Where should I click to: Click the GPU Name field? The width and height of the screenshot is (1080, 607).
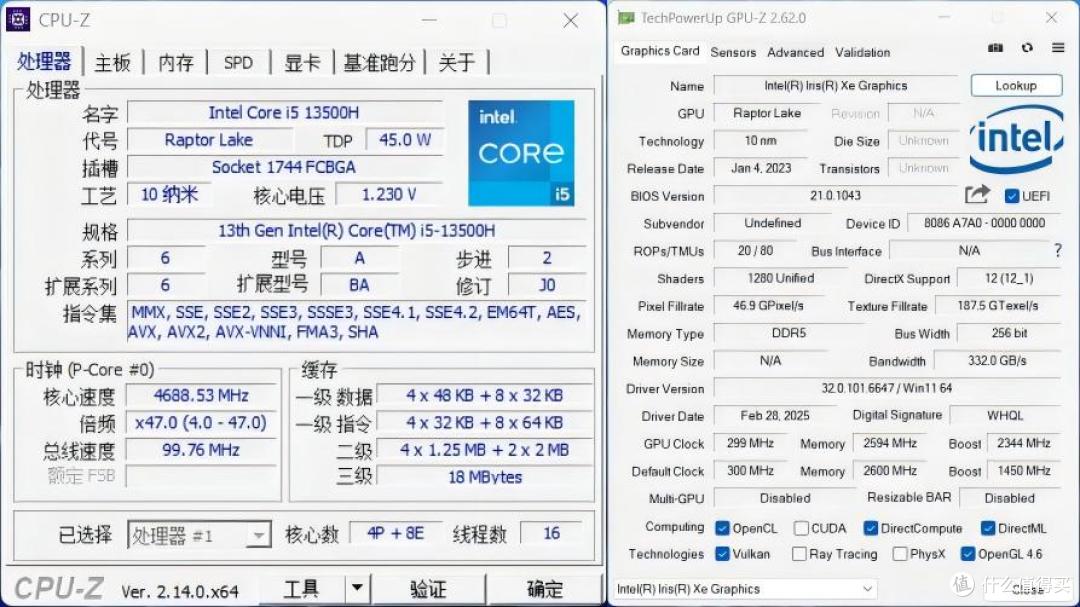tap(835, 85)
